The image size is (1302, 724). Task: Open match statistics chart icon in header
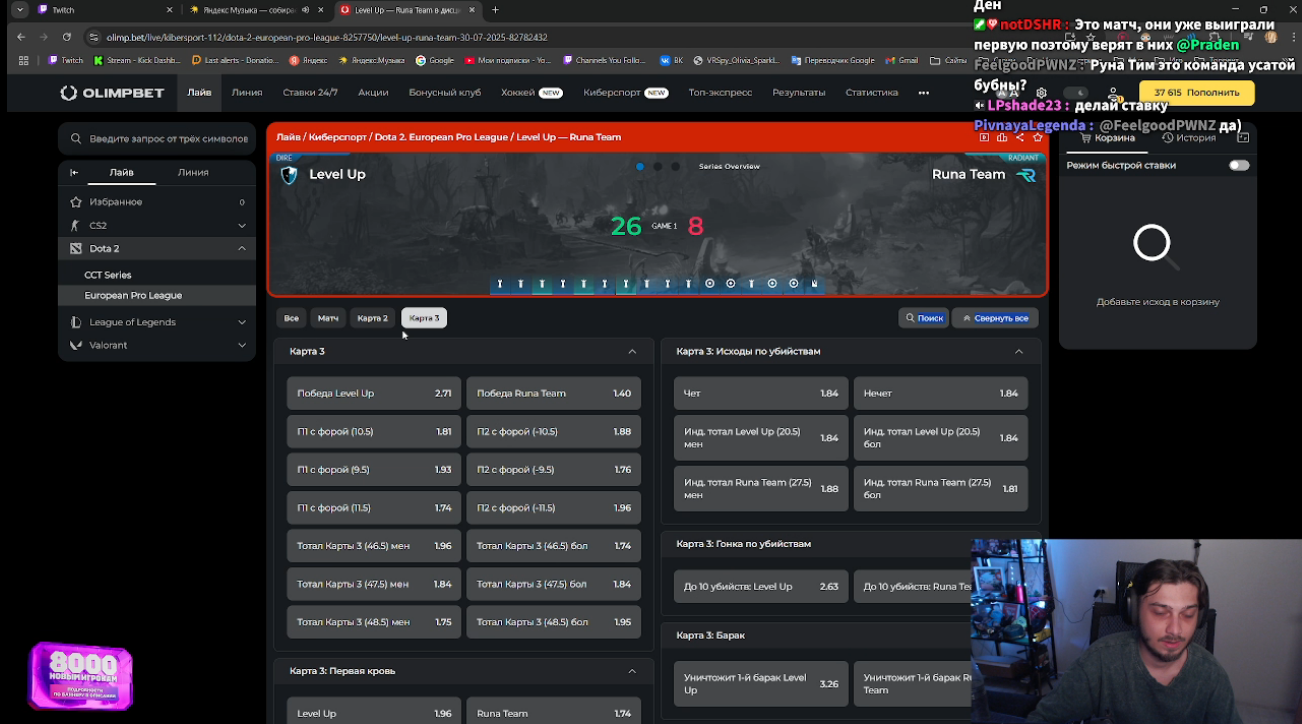(1002, 137)
